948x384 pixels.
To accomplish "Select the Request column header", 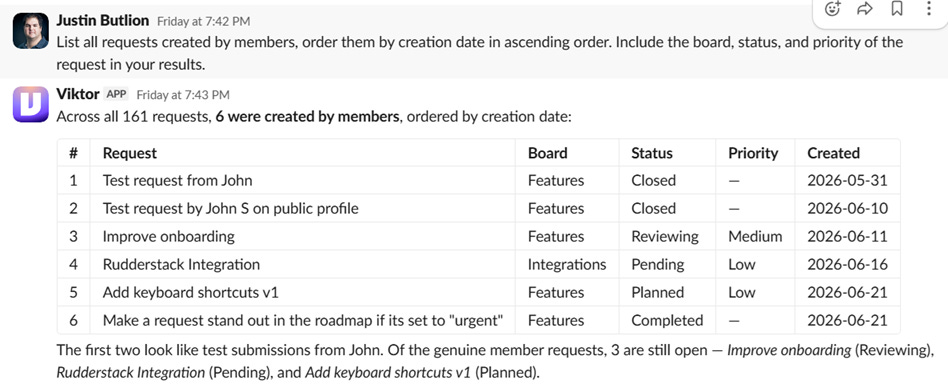I will 130,153.
